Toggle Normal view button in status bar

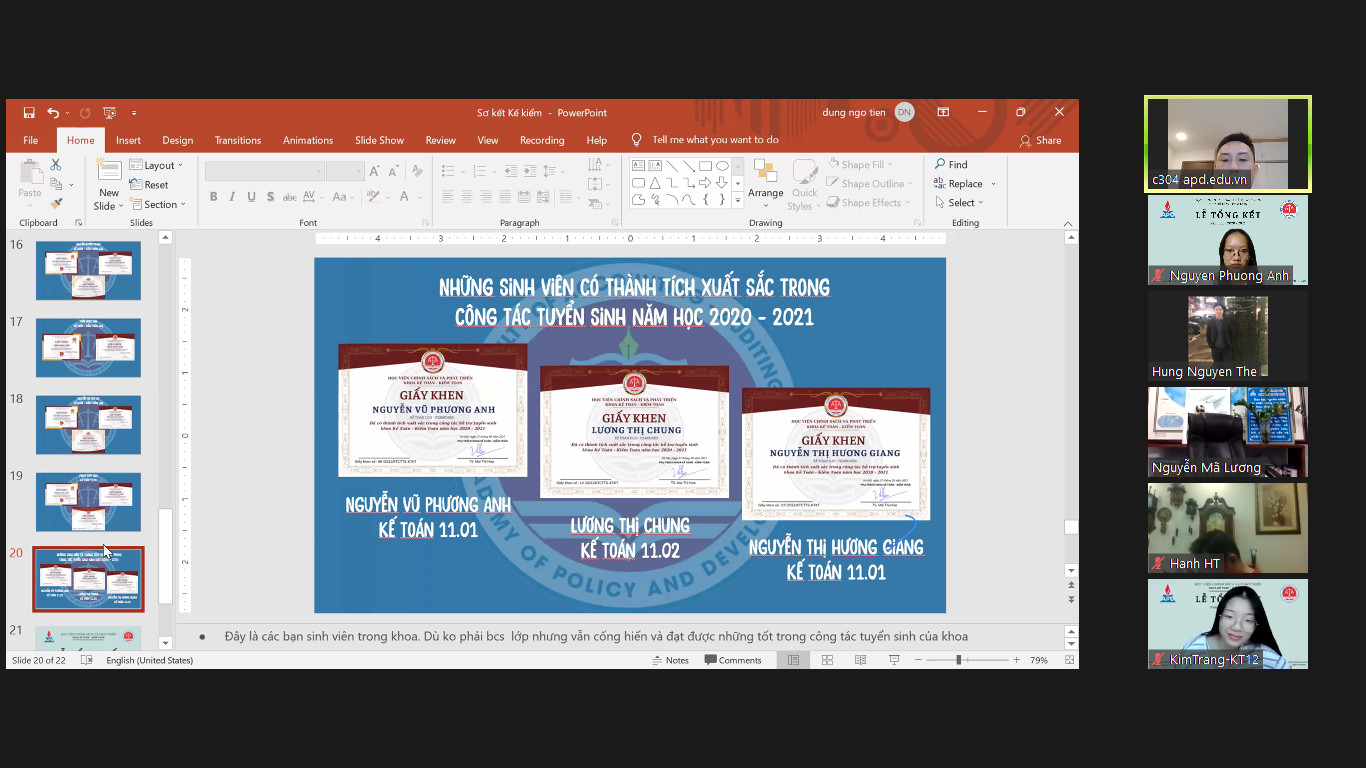click(793, 660)
